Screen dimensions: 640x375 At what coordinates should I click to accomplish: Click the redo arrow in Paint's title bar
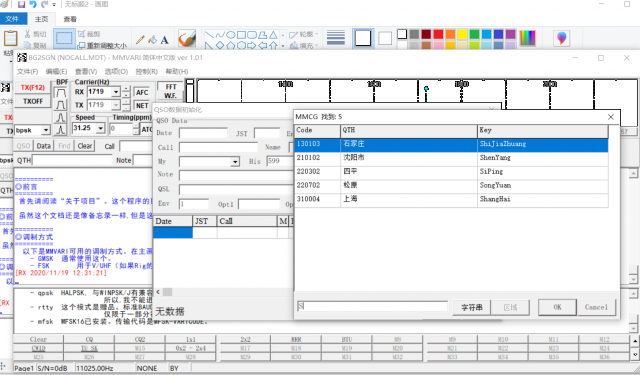pos(44,4)
